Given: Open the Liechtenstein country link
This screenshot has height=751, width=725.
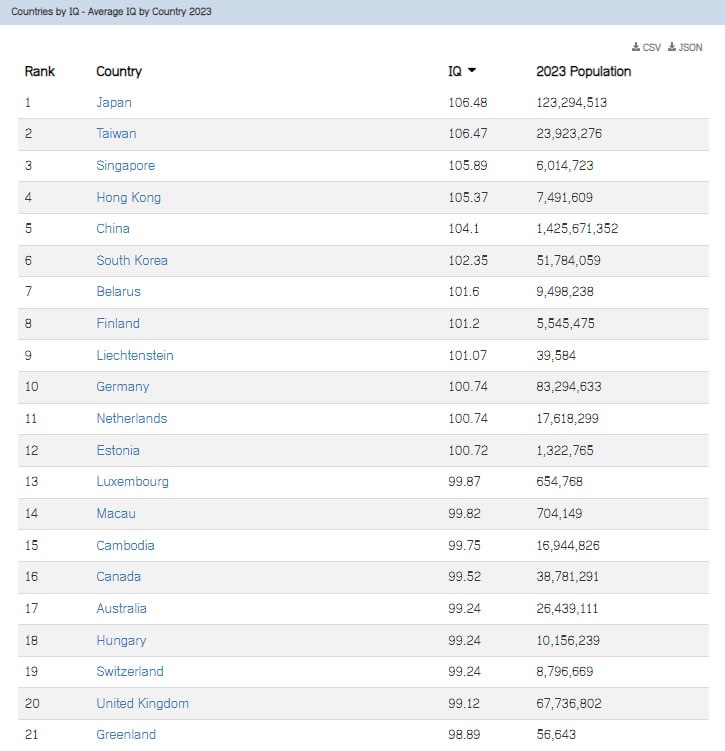Looking at the screenshot, I should (134, 355).
